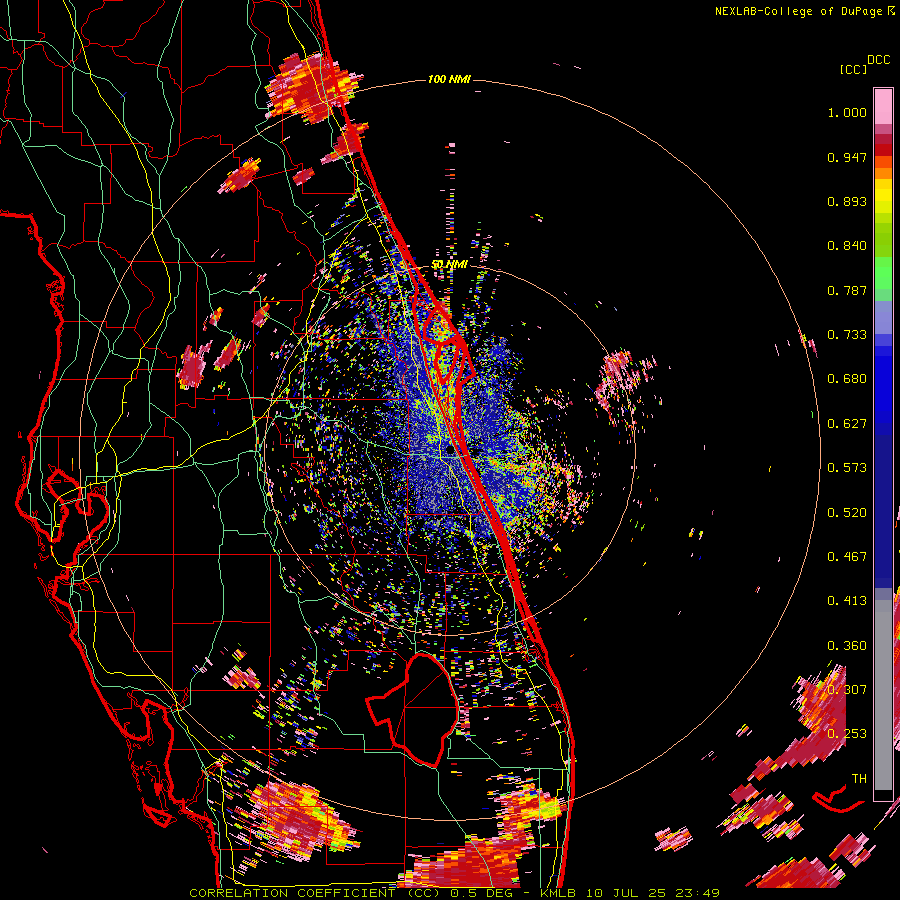Click the 100 NMI range ring label
The image size is (900, 900).
[449, 79]
